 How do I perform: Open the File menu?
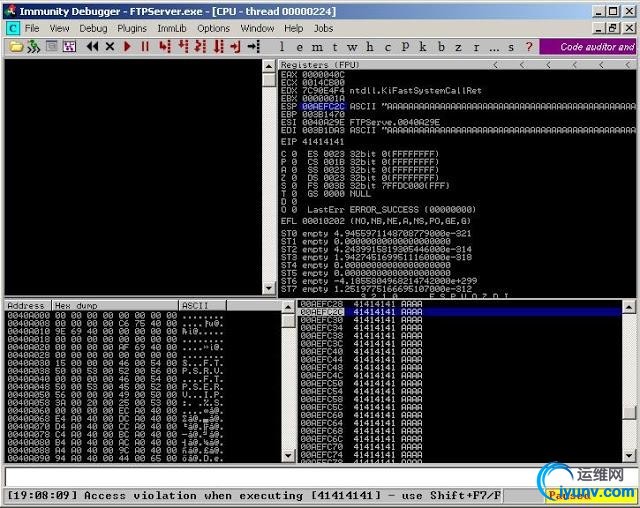[x=32, y=28]
